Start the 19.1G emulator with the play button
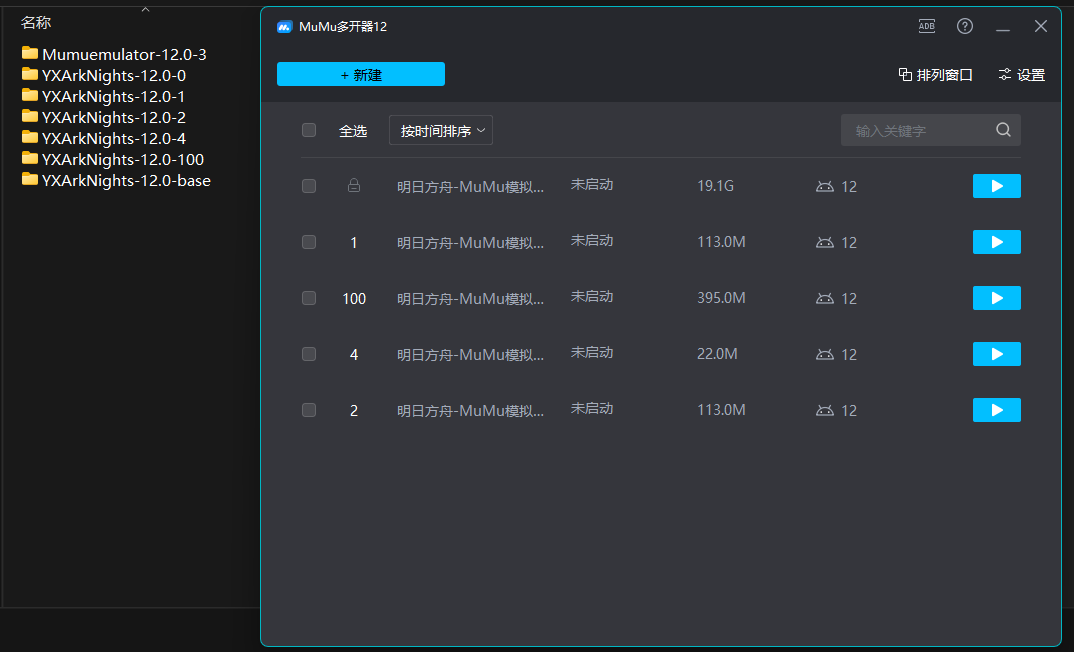This screenshot has width=1074, height=652. 997,186
